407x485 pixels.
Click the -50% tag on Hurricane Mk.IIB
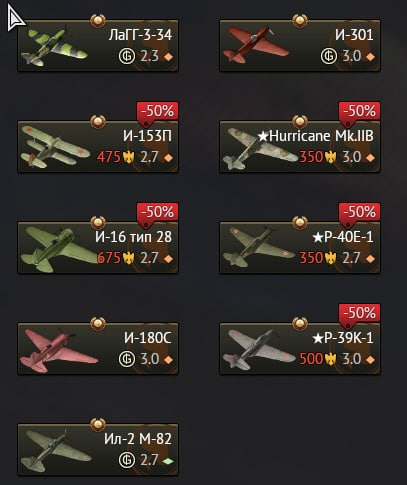coord(359,111)
